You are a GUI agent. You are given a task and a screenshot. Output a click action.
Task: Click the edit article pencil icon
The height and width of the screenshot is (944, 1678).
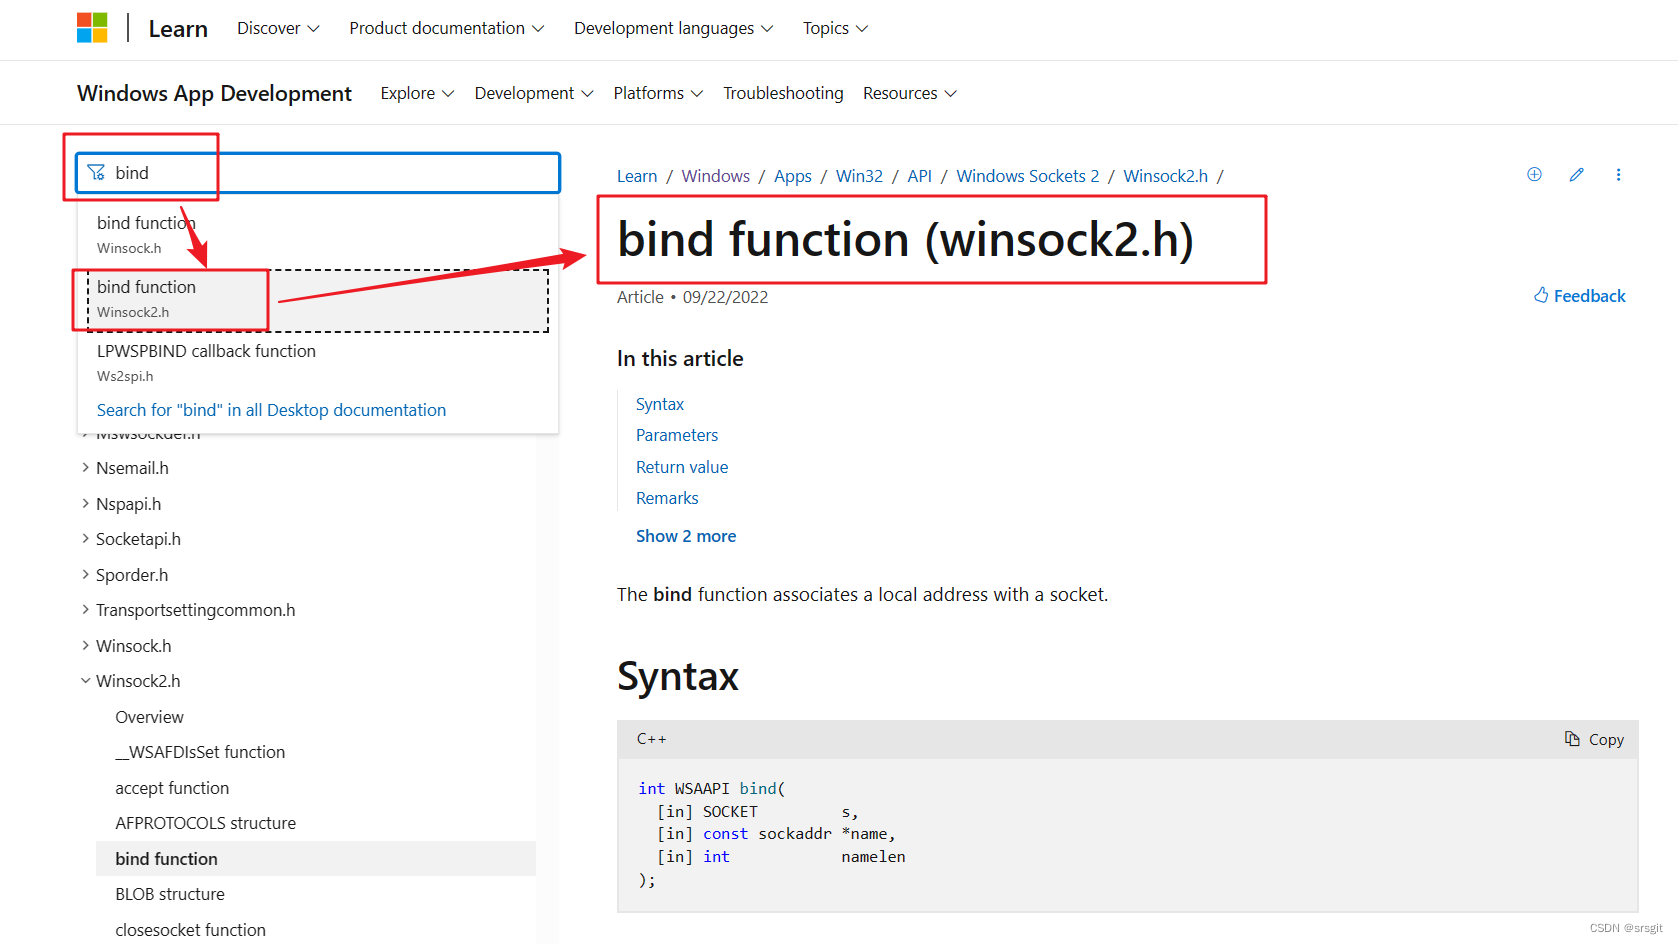tap(1576, 174)
